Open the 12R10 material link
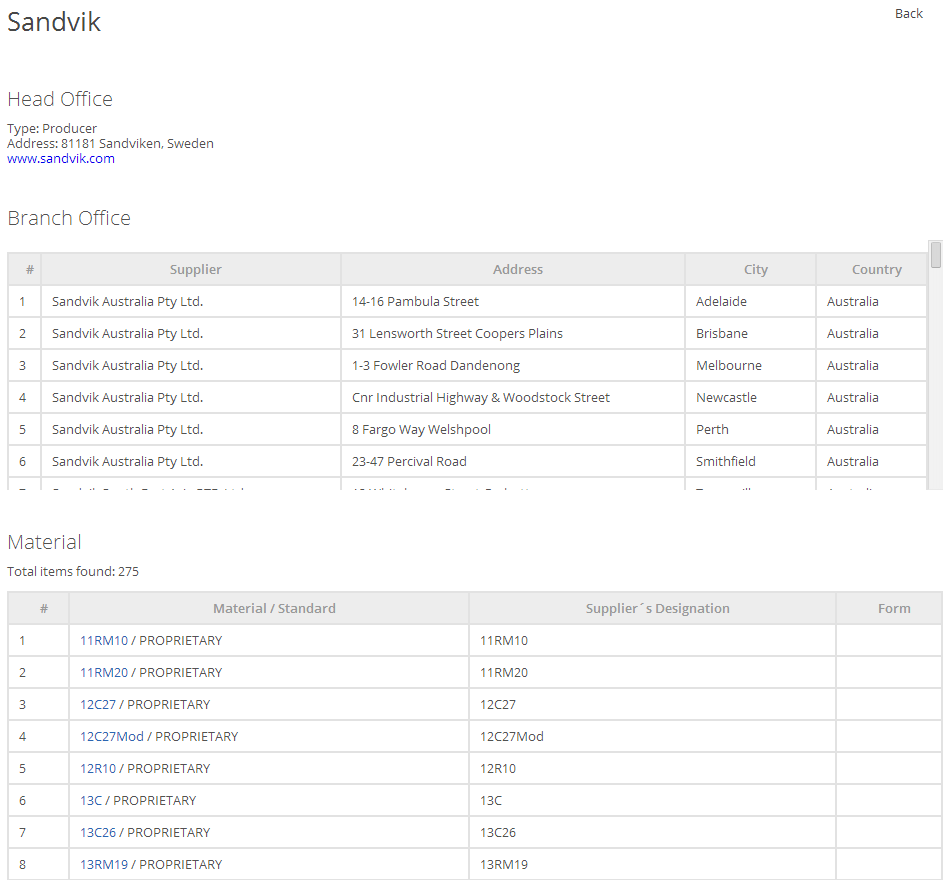949x880 pixels. tap(98, 769)
